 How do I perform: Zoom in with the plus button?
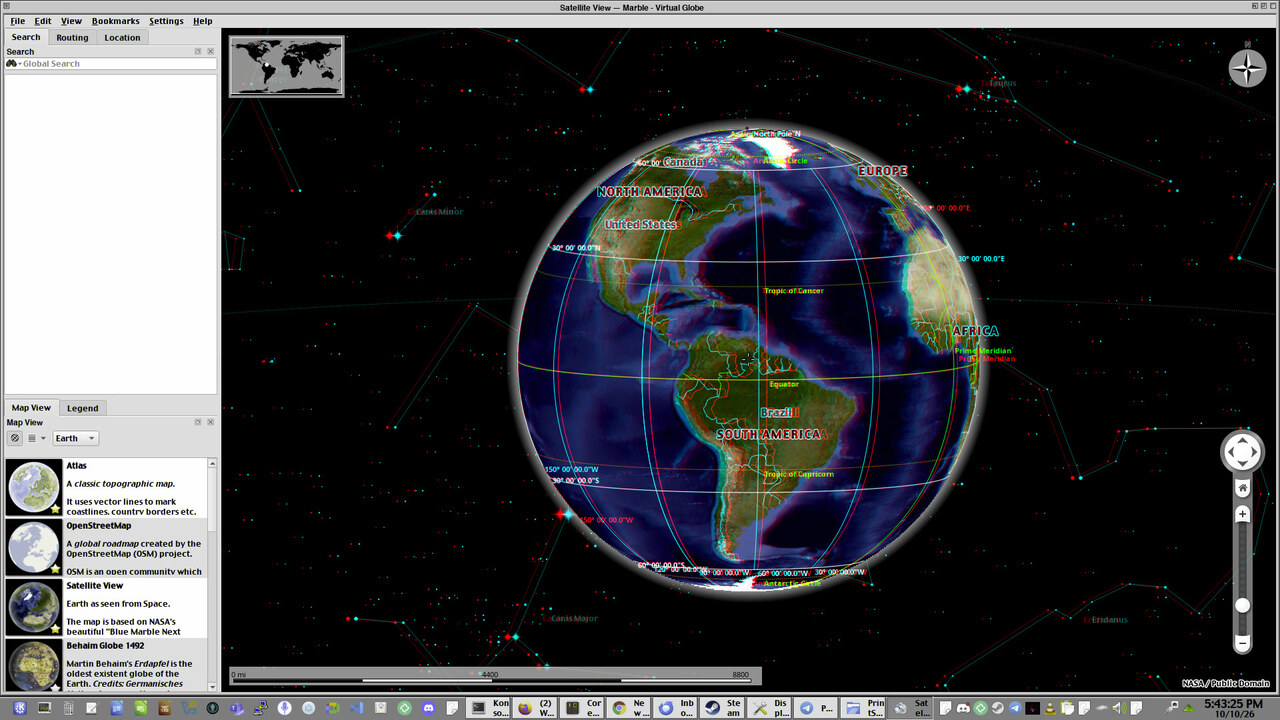pos(1242,514)
